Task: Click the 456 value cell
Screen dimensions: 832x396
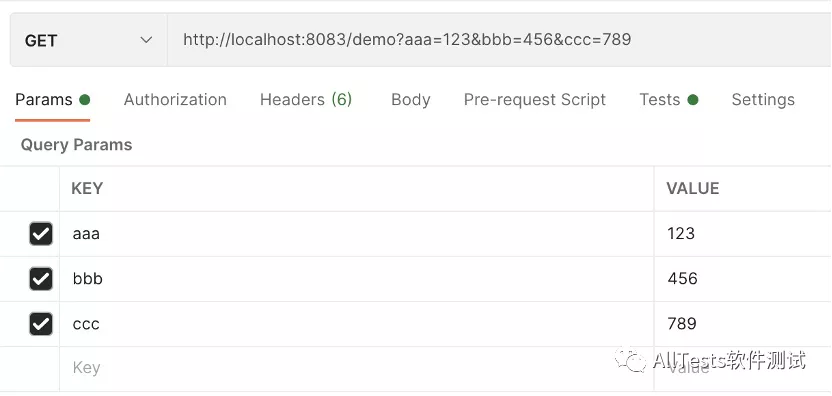Action: 743,279
